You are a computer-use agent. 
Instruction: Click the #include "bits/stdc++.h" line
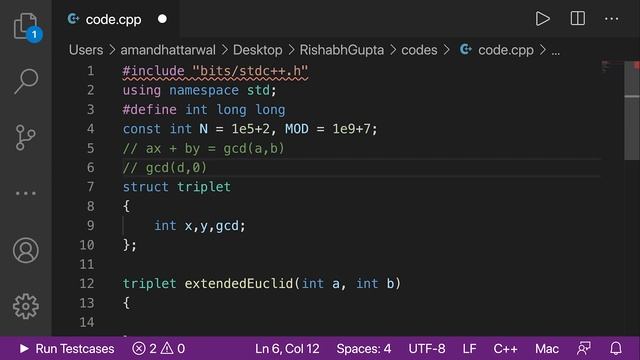(215, 71)
